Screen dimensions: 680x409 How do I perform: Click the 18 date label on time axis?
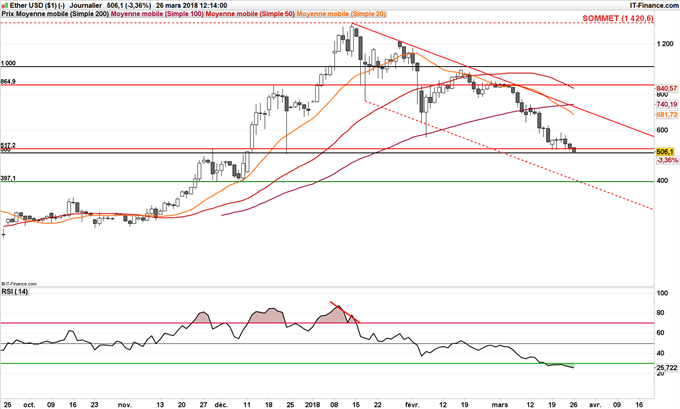pos(268,405)
